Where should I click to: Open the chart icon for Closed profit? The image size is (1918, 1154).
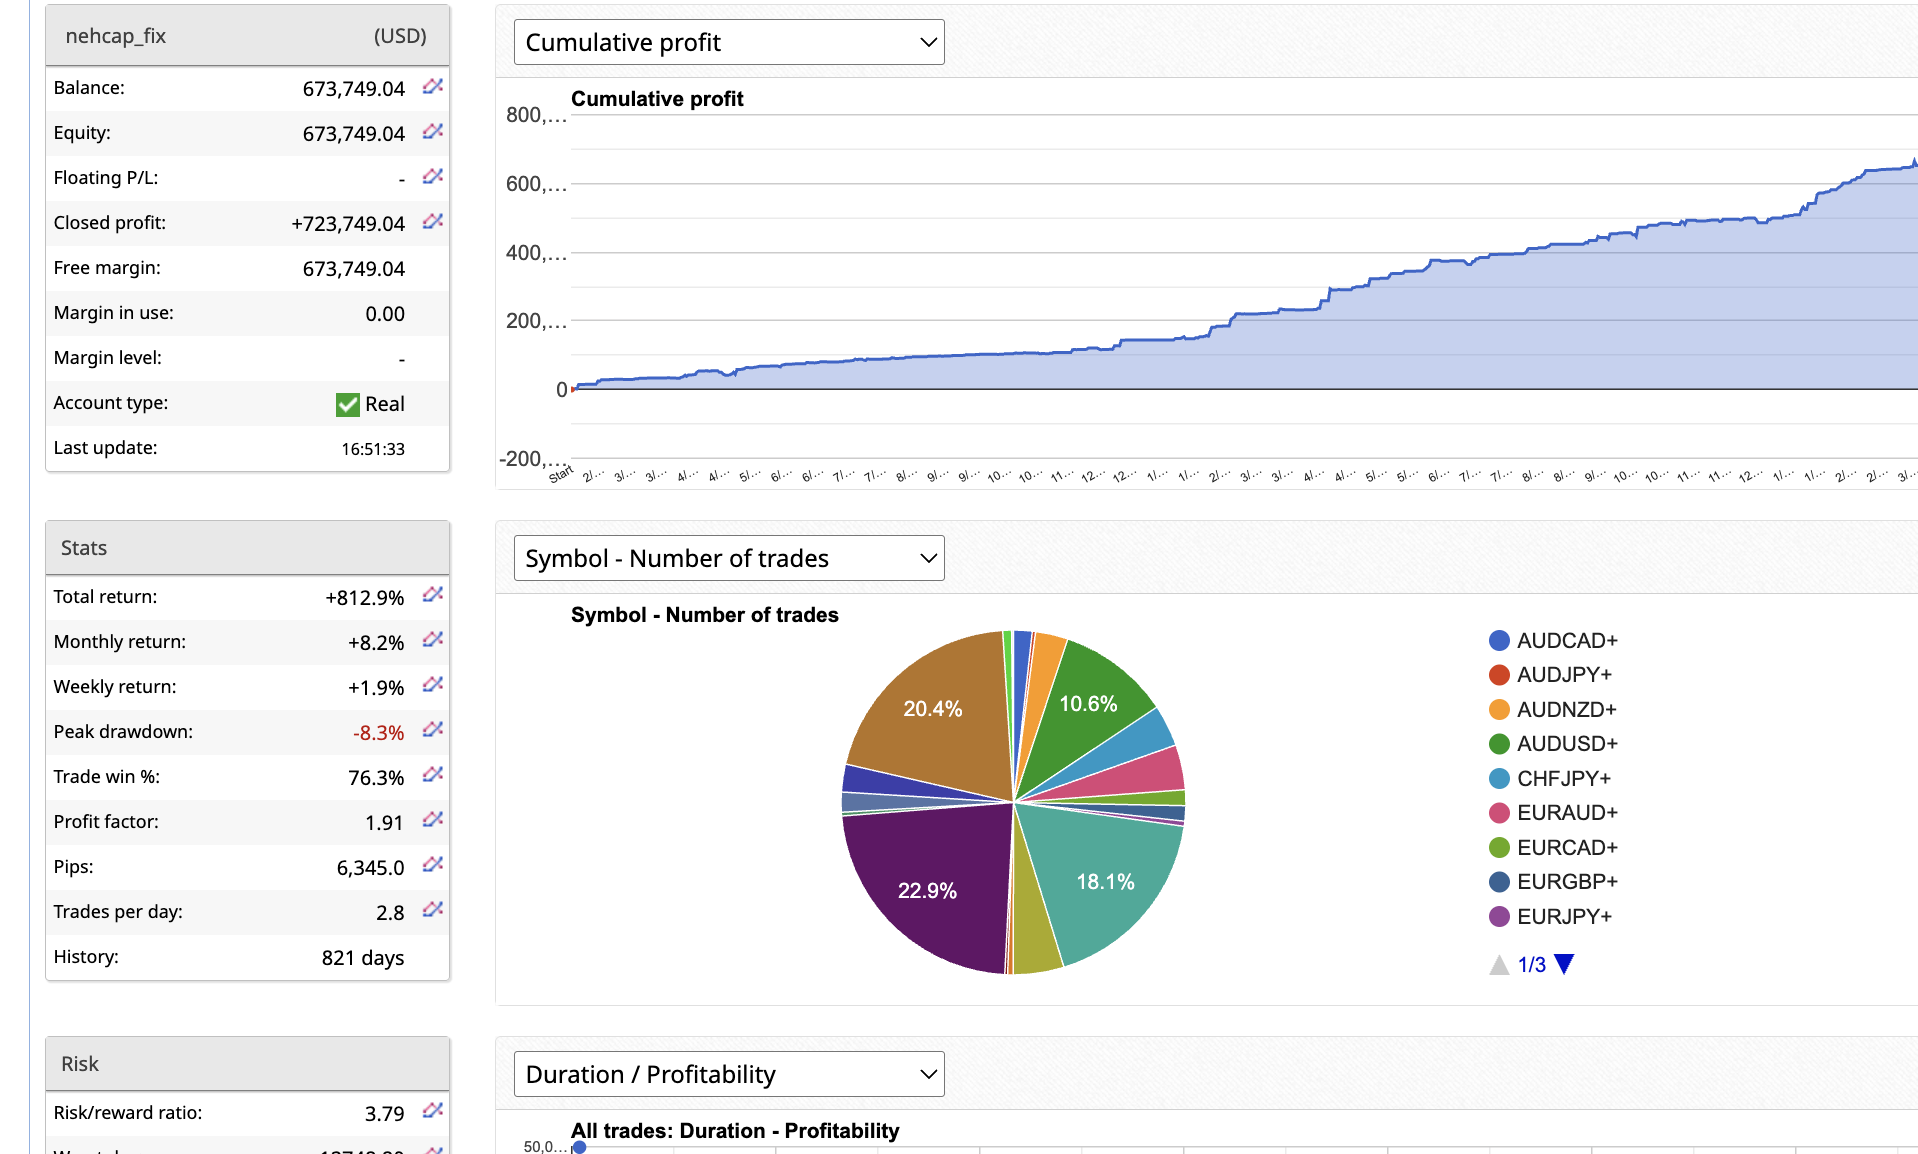tap(432, 222)
